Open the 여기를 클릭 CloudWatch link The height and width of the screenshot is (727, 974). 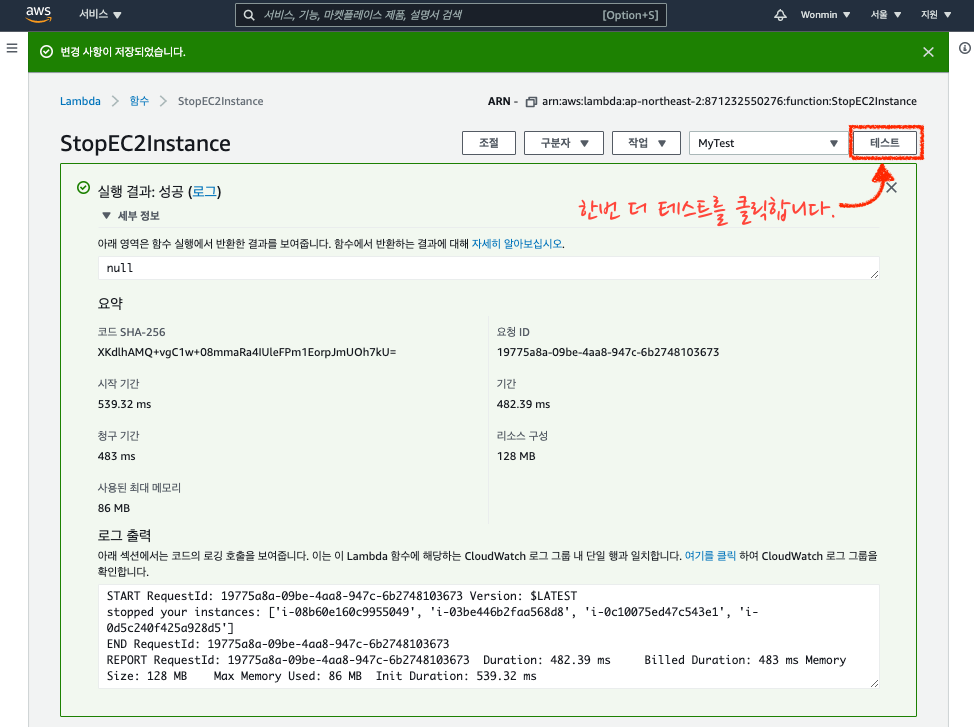click(x=710, y=556)
